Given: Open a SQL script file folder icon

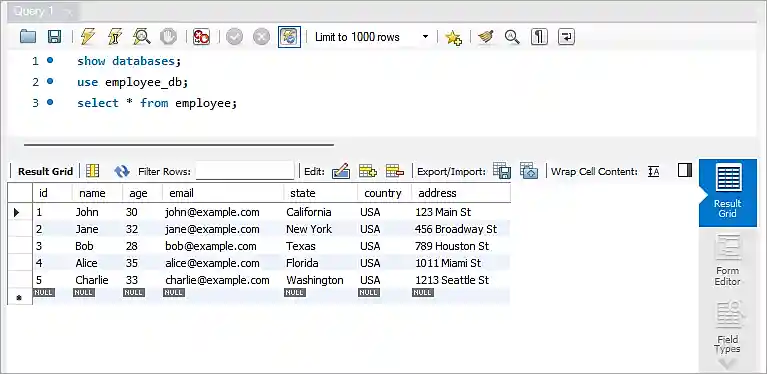Looking at the screenshot, I should click(x=28, y=37).
